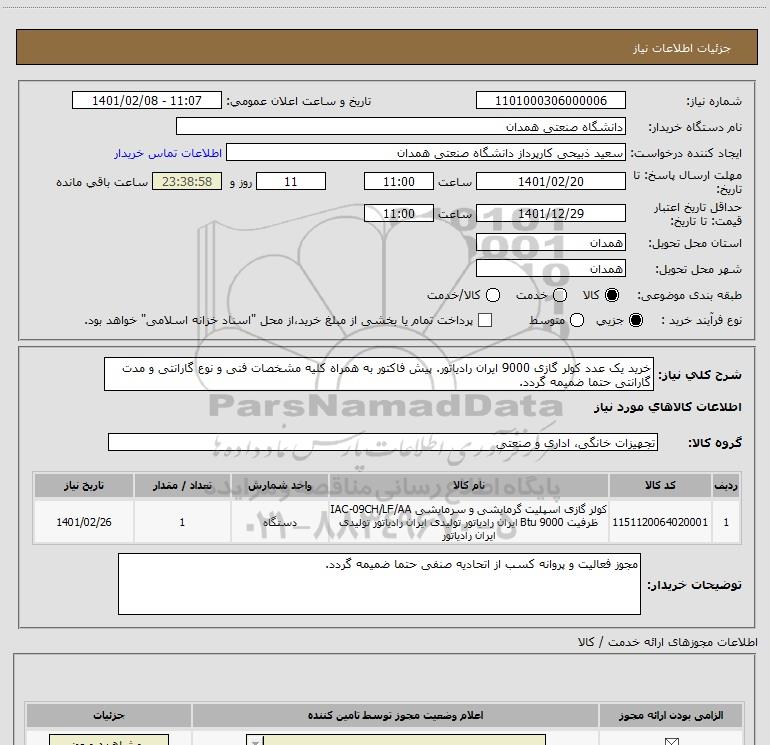Click the کد کالا column header
This screenshot has width=770, height=745.
660,485
